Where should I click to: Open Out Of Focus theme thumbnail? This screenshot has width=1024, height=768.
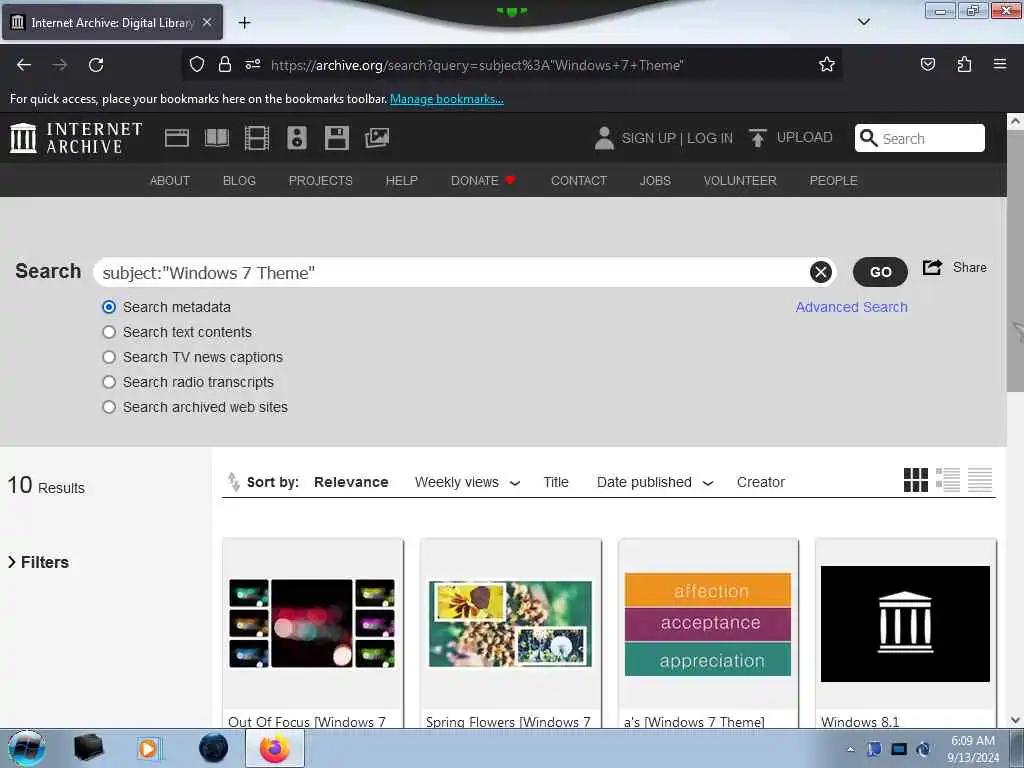(312, 624)
